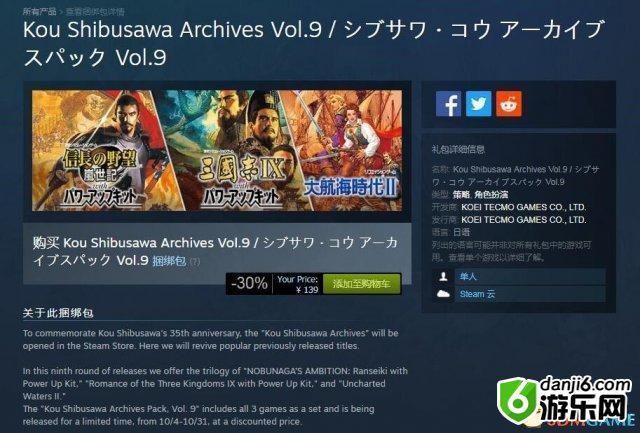Open the 捆绑包 bundle info link
This screenshot has width=640, height=433.
(x=169, y=261)
